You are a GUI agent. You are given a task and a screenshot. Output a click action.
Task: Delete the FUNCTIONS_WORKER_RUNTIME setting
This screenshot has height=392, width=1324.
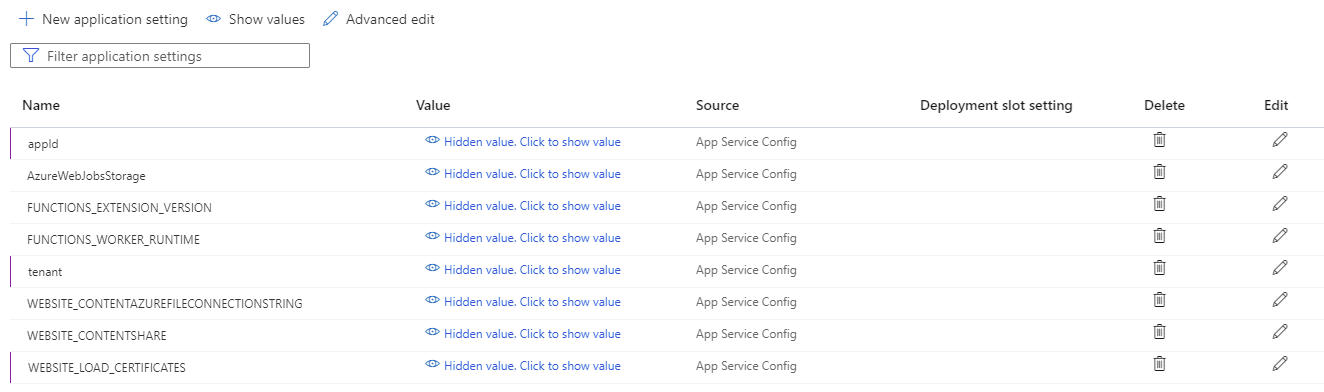click(x=1159, y=236)
